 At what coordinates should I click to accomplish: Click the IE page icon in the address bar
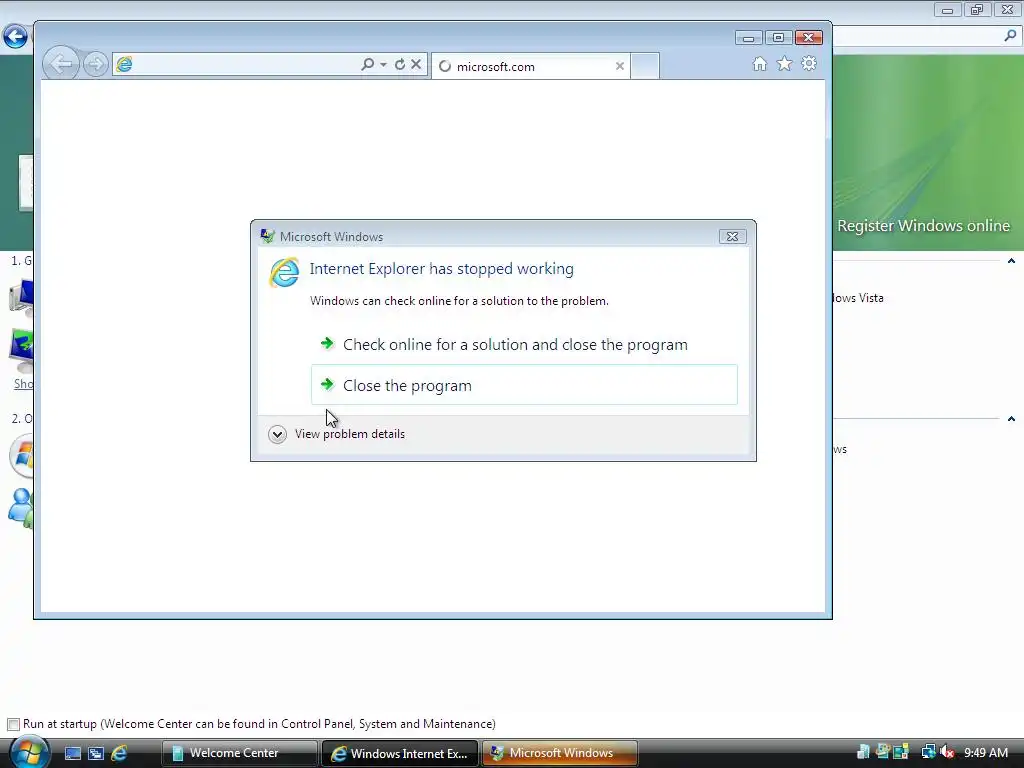click(124, 64)
